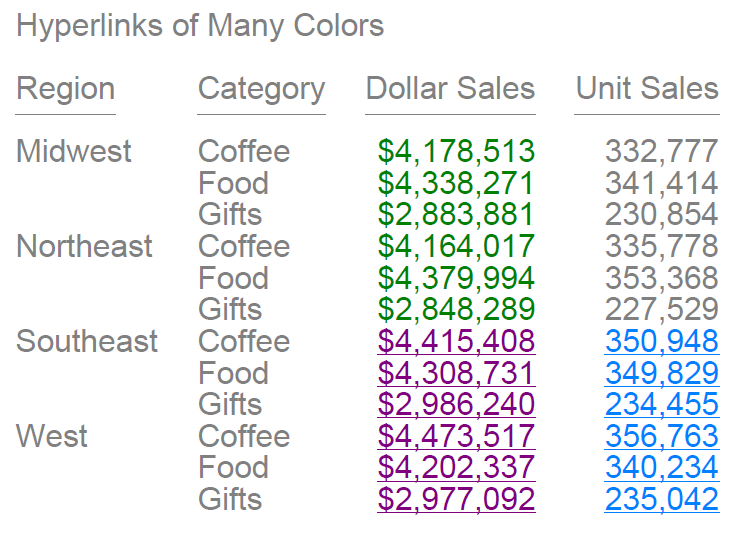This screenshot has width=734, height=536.
Task: Follow the $2,986,240 Southeast Gifts link
Action: point(456,404)
